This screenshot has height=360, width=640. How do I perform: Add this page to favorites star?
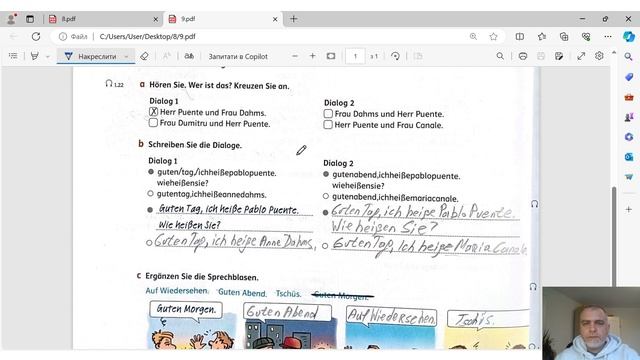tap(493, 37)
